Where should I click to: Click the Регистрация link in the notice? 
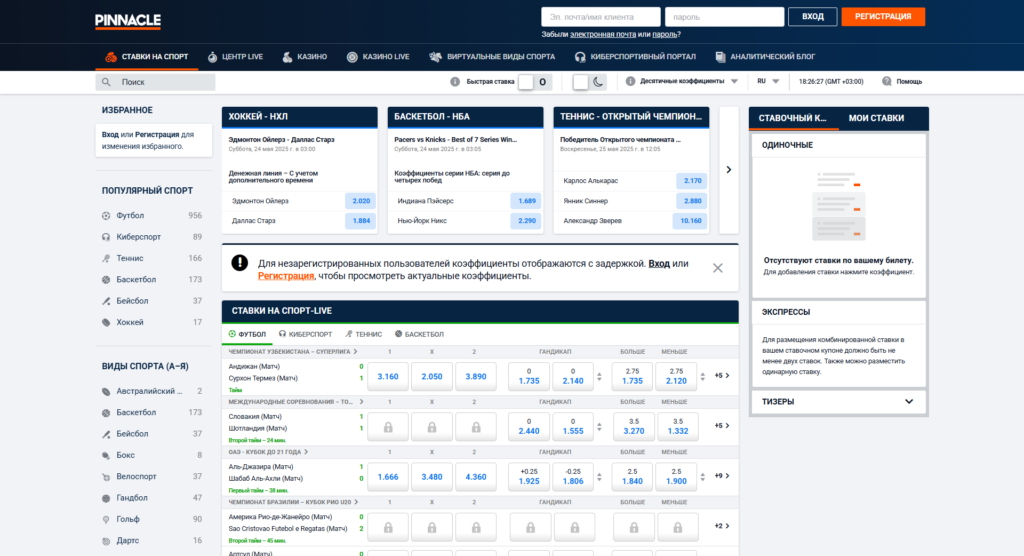coord(286,276)
